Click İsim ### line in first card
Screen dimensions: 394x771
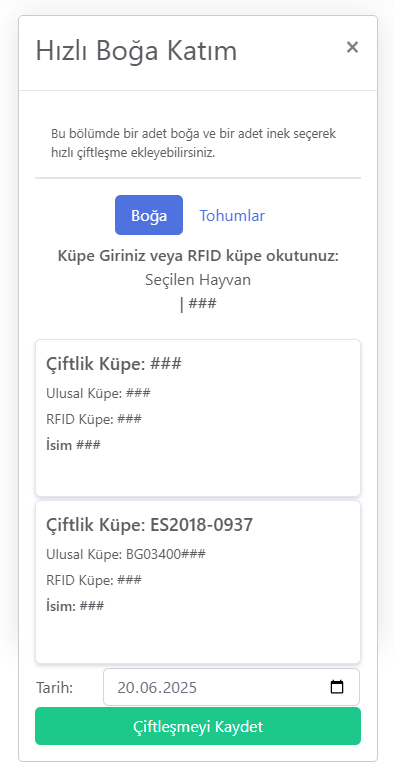tap(73, 445)
